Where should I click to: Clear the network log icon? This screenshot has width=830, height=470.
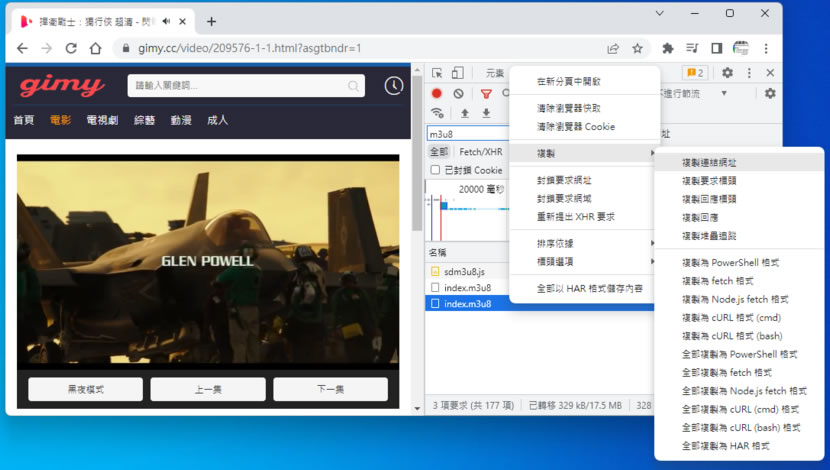click(x=458, y=93)
